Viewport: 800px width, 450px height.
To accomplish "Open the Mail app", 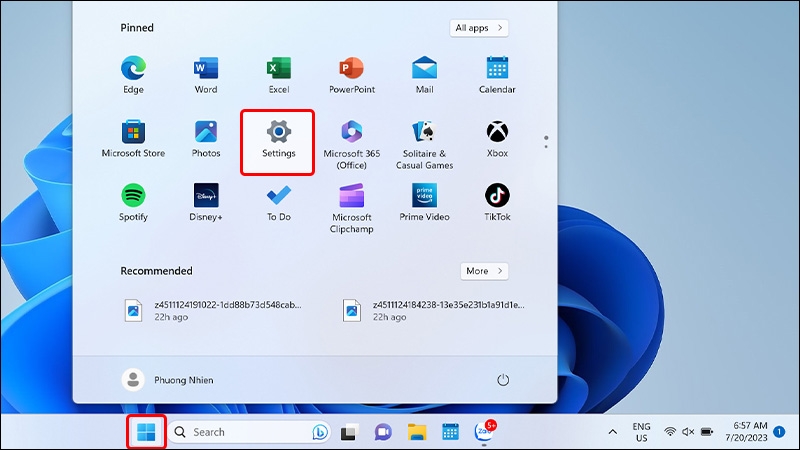I will click(x=424, y=75).
